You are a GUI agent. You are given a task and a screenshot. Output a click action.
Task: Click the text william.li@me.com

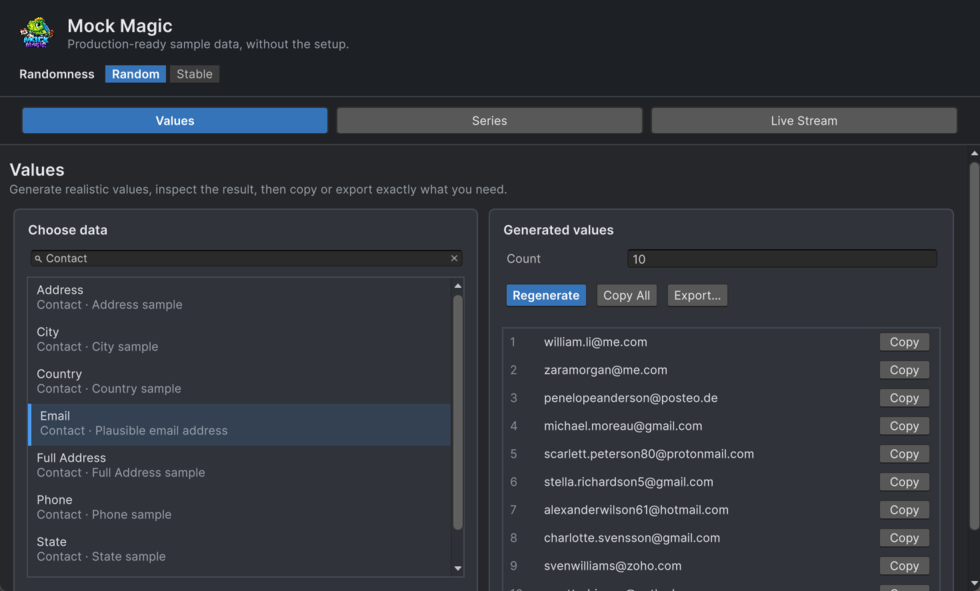595,342
